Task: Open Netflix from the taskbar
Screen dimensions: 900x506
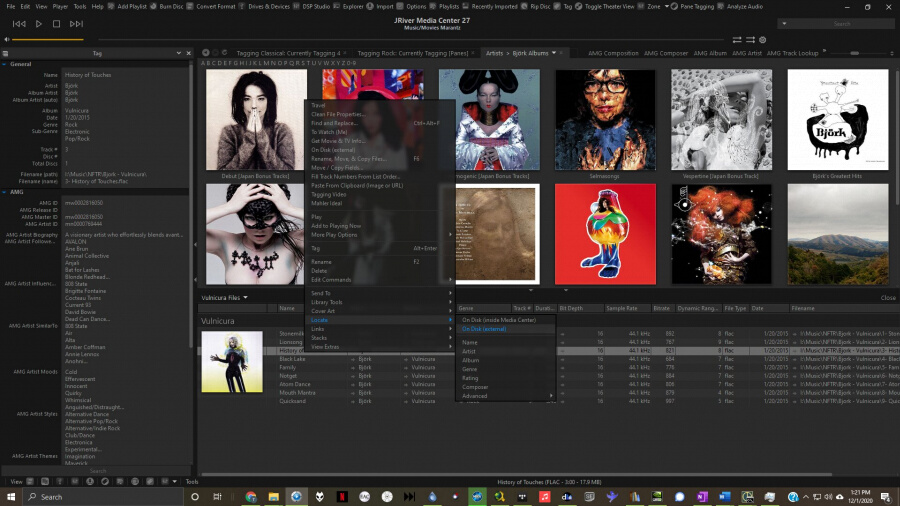Action: click(342, 497)
